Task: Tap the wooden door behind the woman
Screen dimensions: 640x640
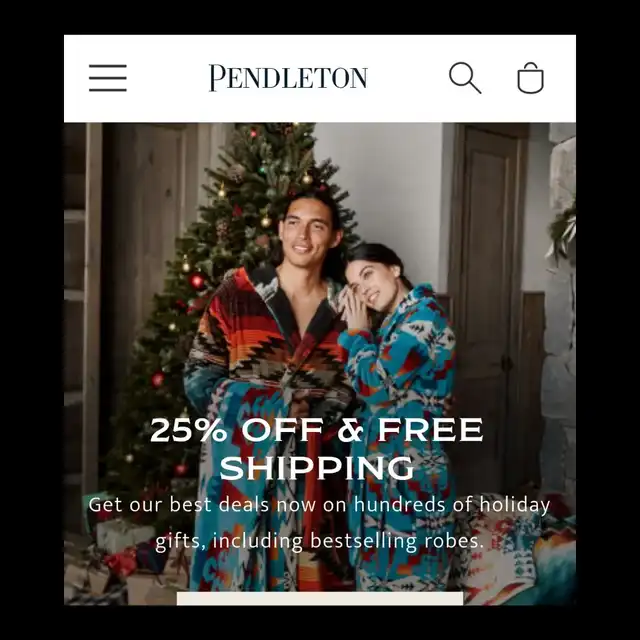Action: [488, 286]
